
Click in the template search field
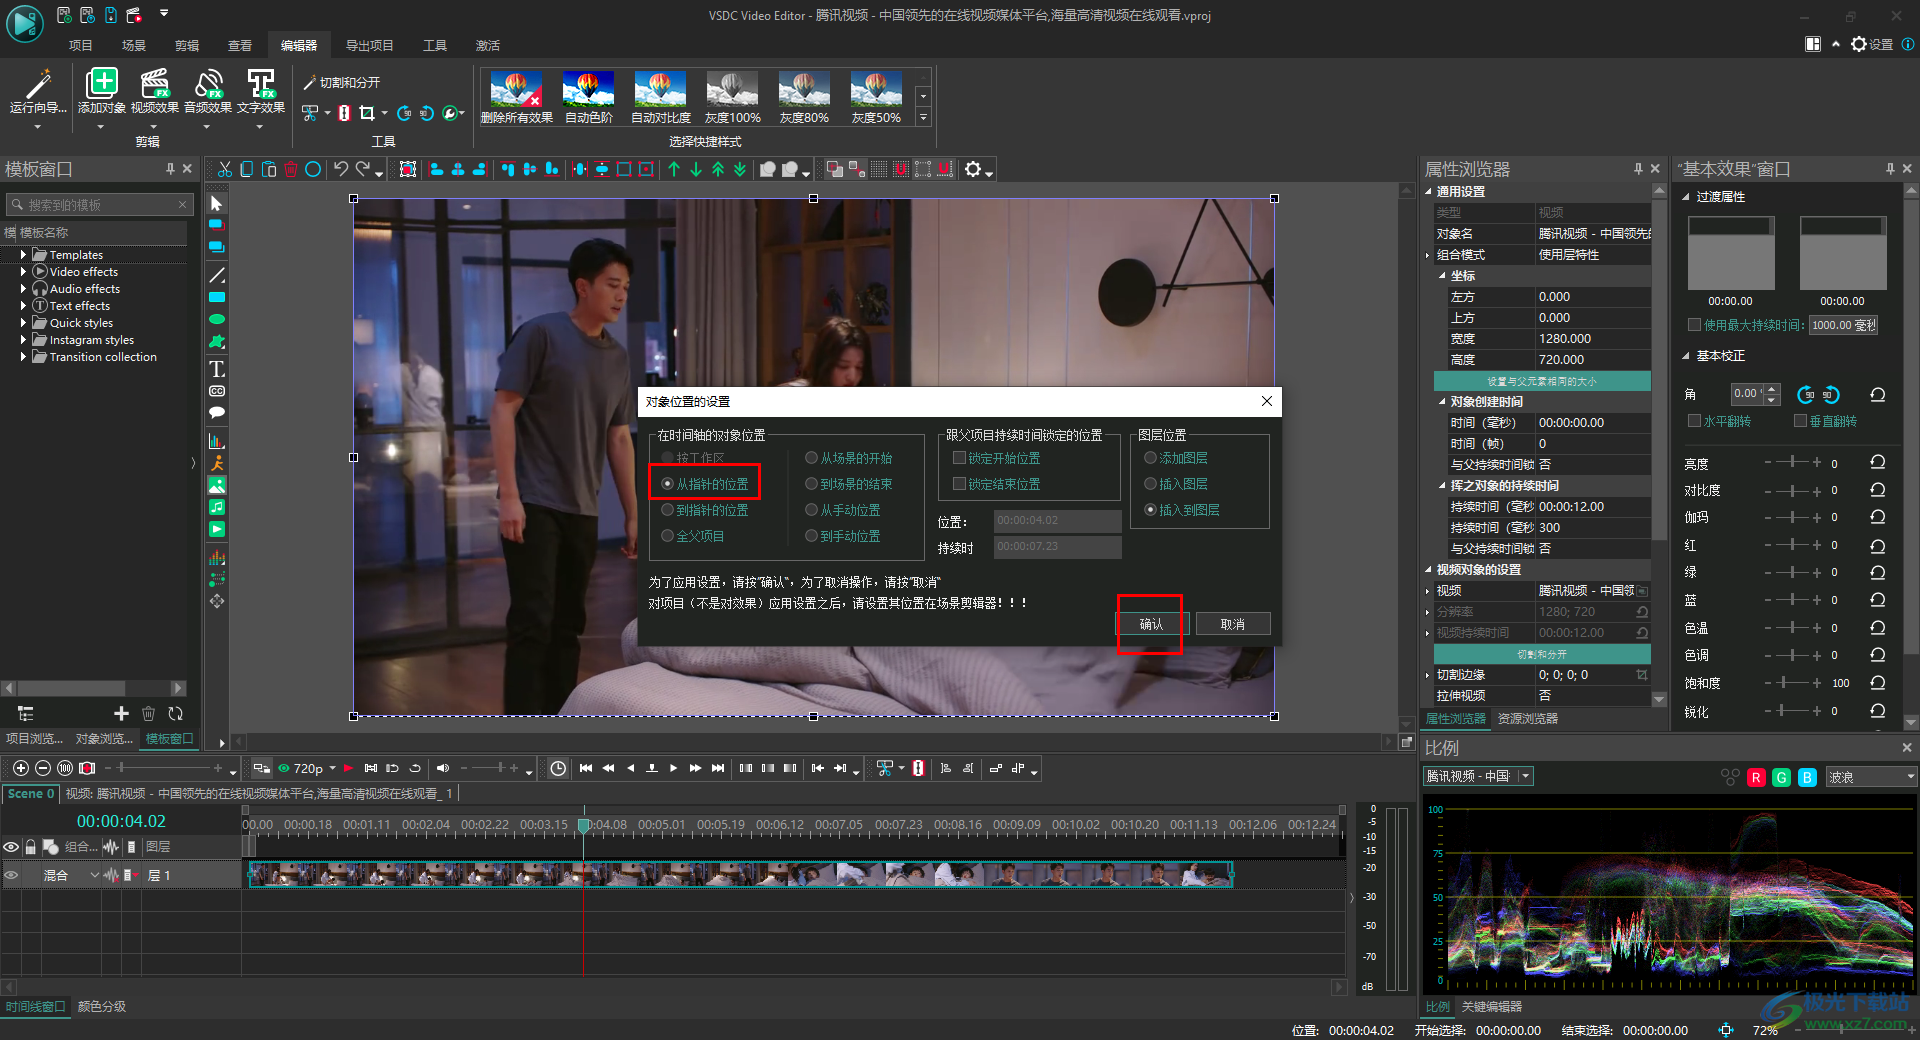coord(99,204)
